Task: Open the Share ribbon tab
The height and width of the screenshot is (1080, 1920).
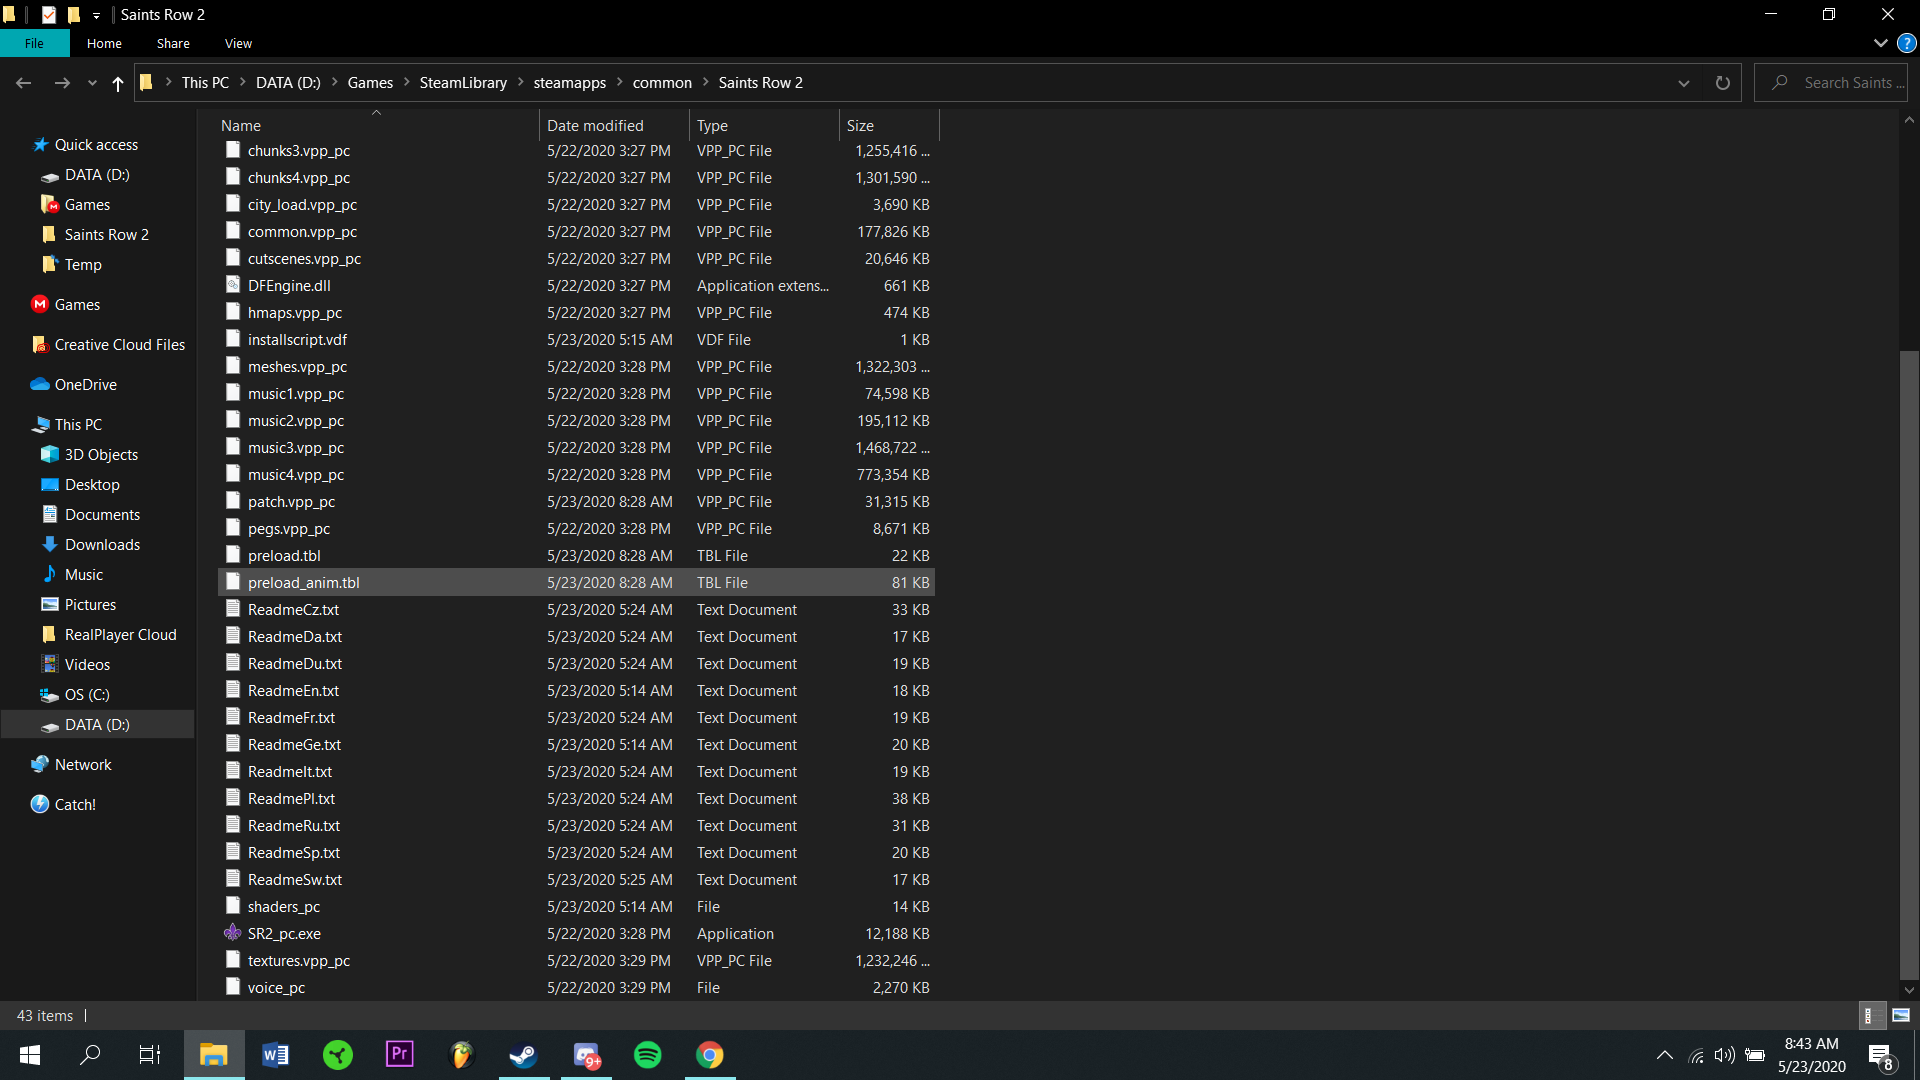Action: [173, 43]
